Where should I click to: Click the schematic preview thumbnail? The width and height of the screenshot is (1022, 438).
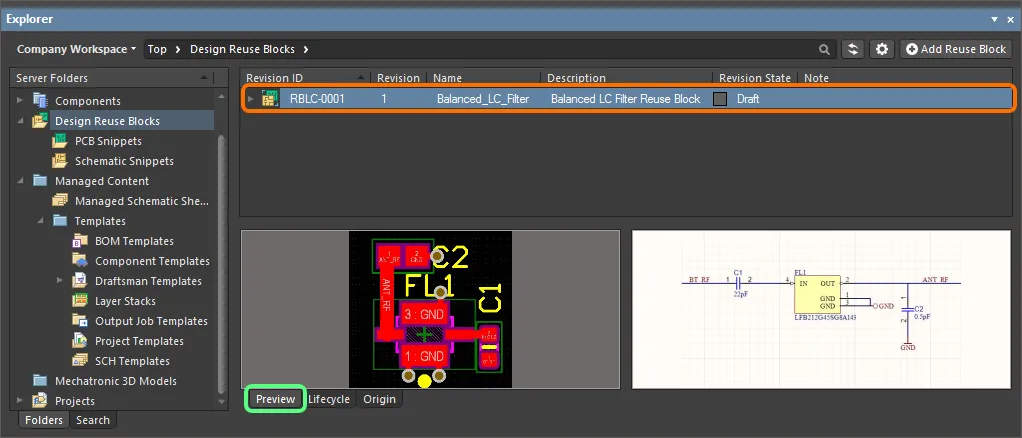point(821,310)
